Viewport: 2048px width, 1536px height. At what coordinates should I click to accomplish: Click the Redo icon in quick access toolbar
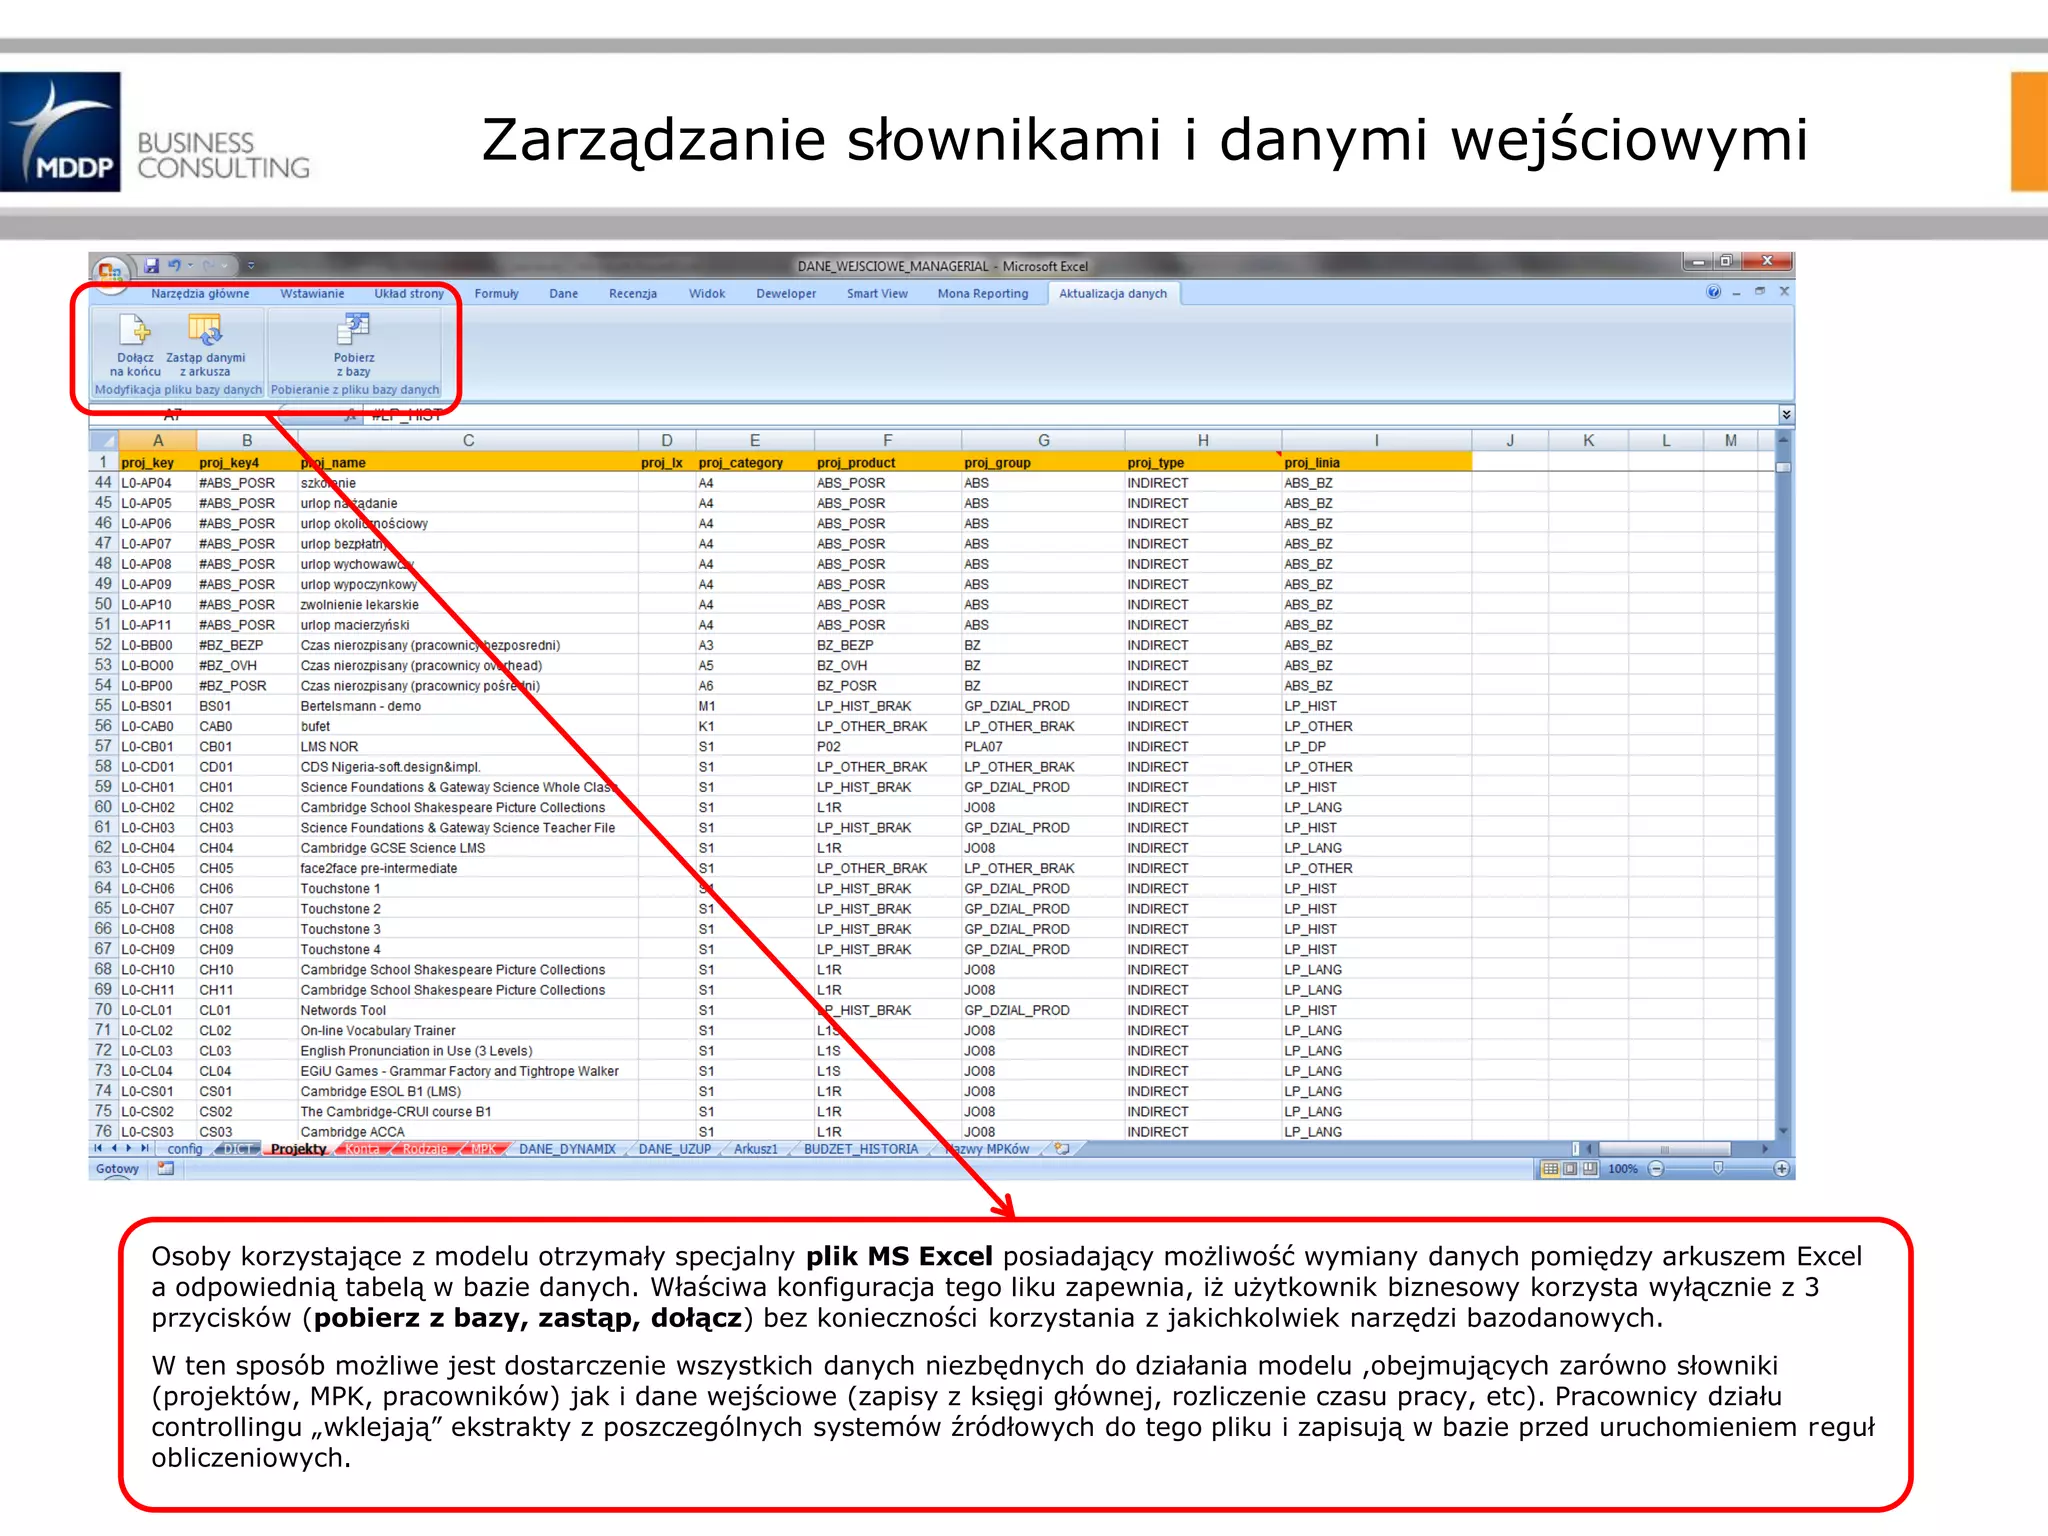[x=209, y=266]
